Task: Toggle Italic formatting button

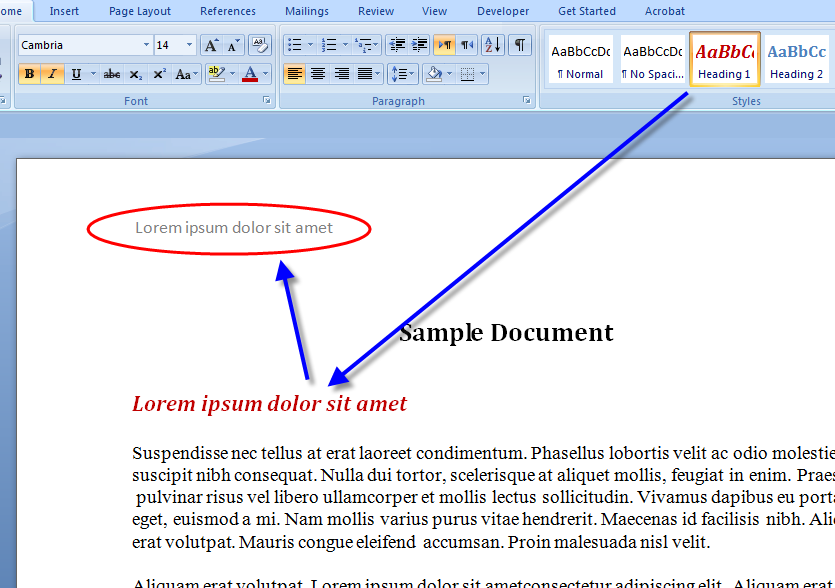Action: [x=53, y=74]
